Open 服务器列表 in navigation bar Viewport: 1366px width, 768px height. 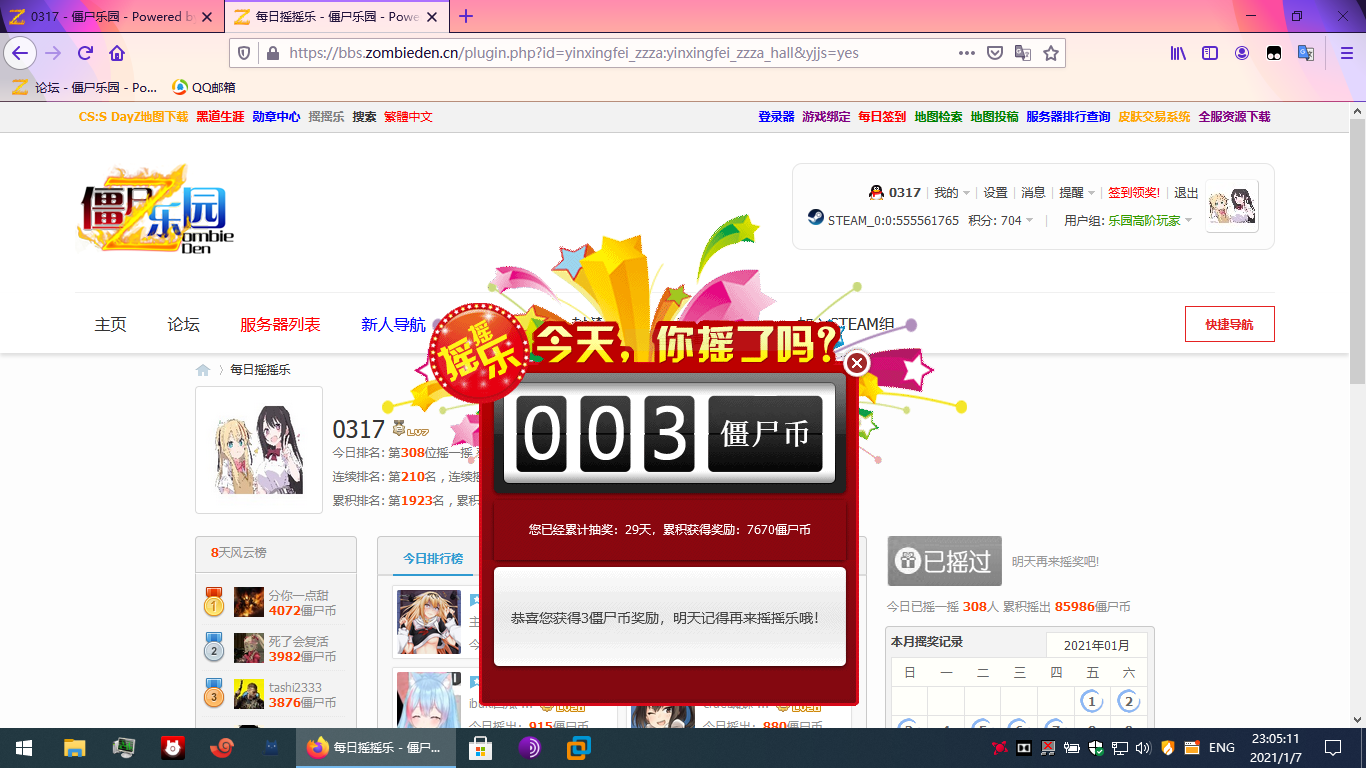[x=280, y=325]
